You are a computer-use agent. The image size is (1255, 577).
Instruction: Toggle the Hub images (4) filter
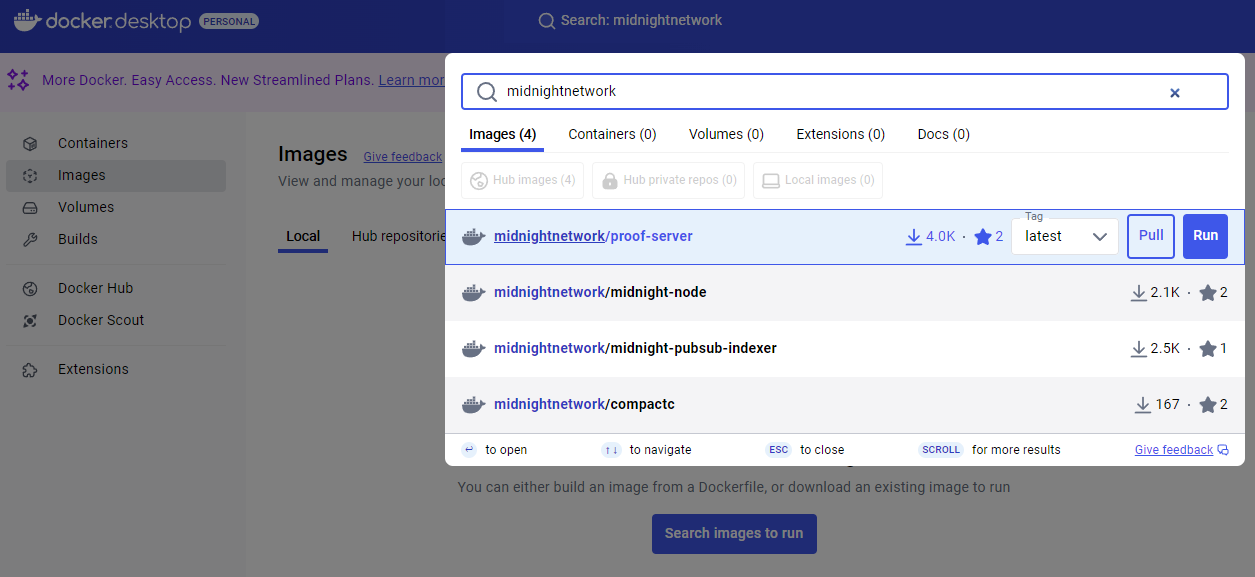(522, 180)
